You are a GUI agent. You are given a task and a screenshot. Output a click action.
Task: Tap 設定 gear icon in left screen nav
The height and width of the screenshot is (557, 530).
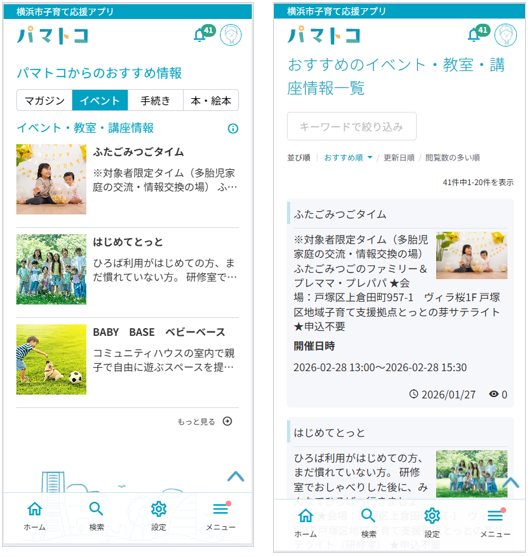(158, 509)
